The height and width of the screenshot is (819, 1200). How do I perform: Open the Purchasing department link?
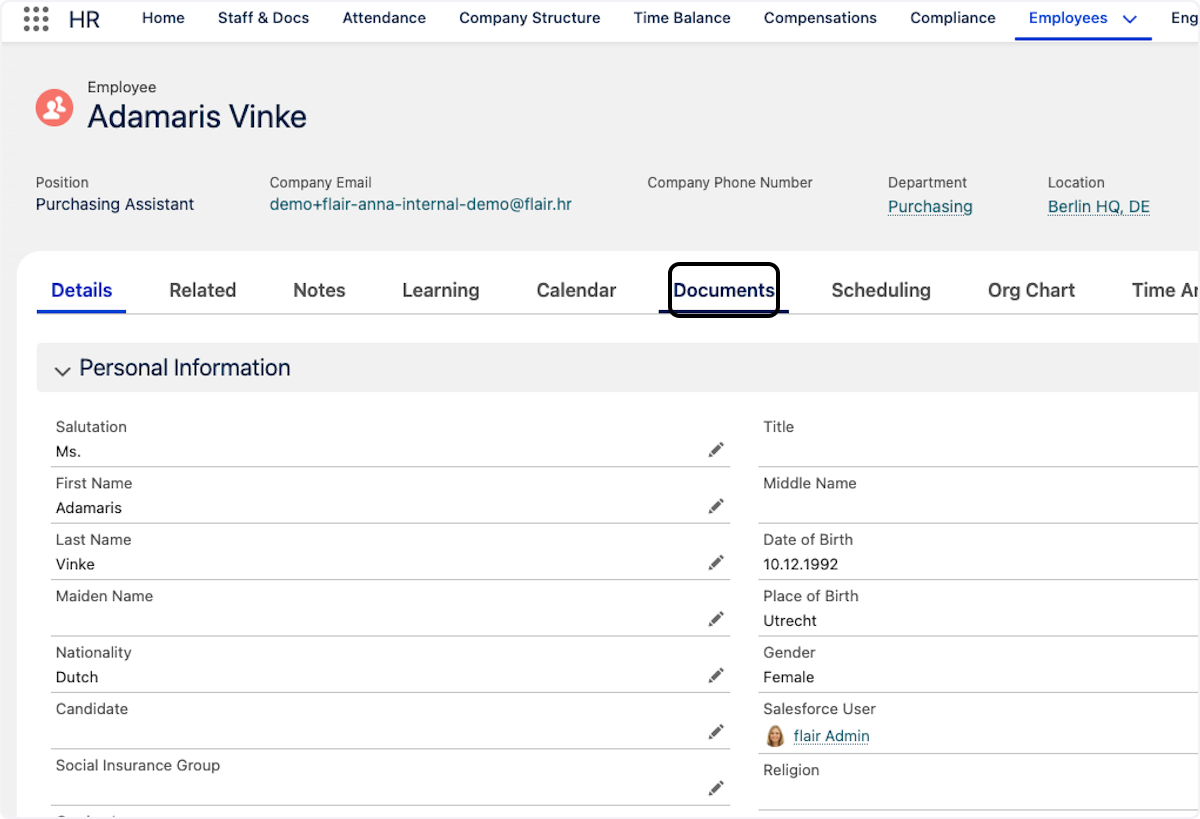tap(930, 207)
